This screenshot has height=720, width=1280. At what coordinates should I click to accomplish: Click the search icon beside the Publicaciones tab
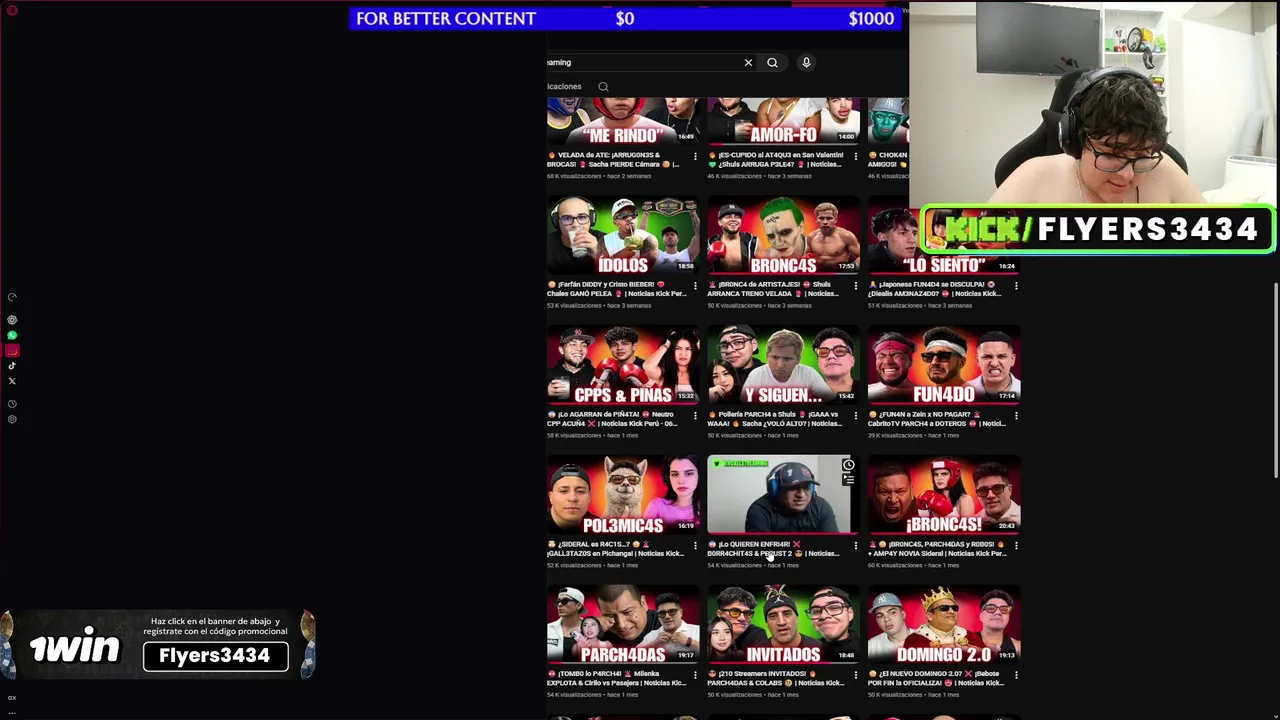click(603, 87)
